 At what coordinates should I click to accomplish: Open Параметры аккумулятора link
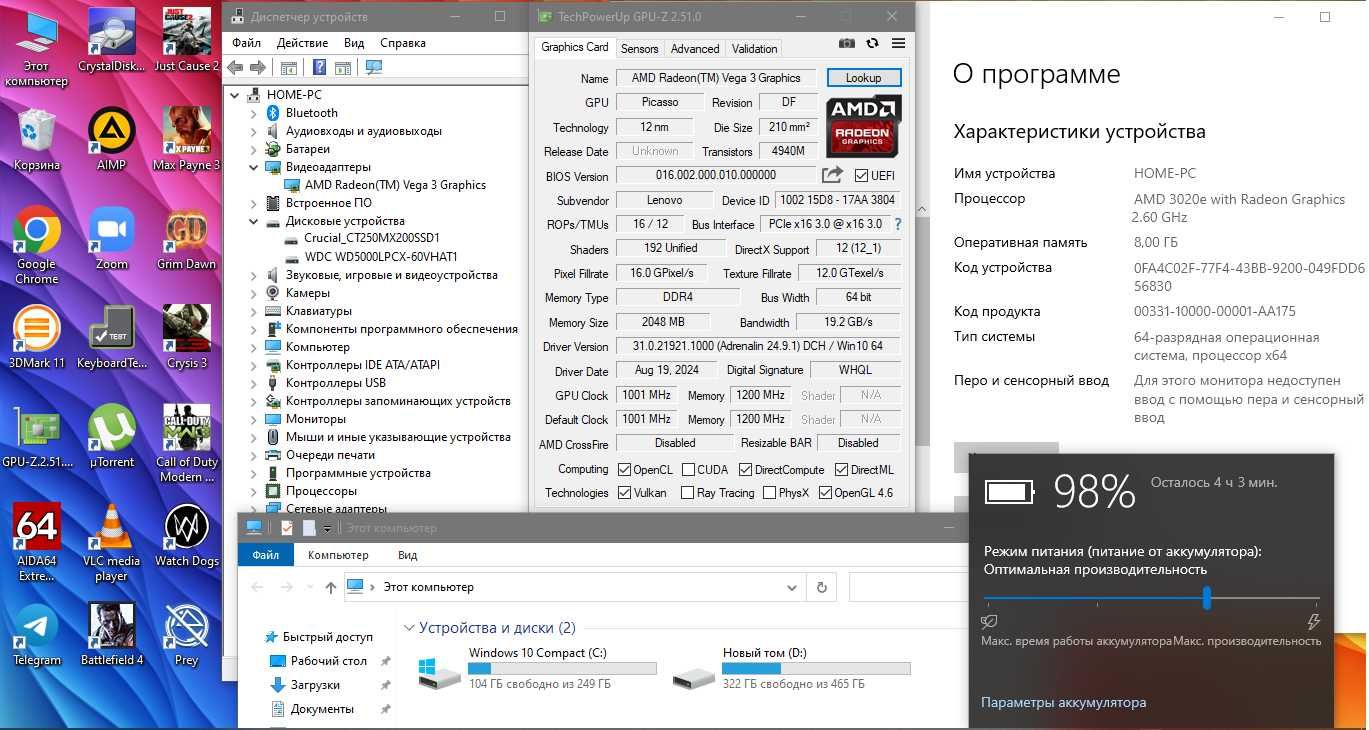tap(1063, 702)
